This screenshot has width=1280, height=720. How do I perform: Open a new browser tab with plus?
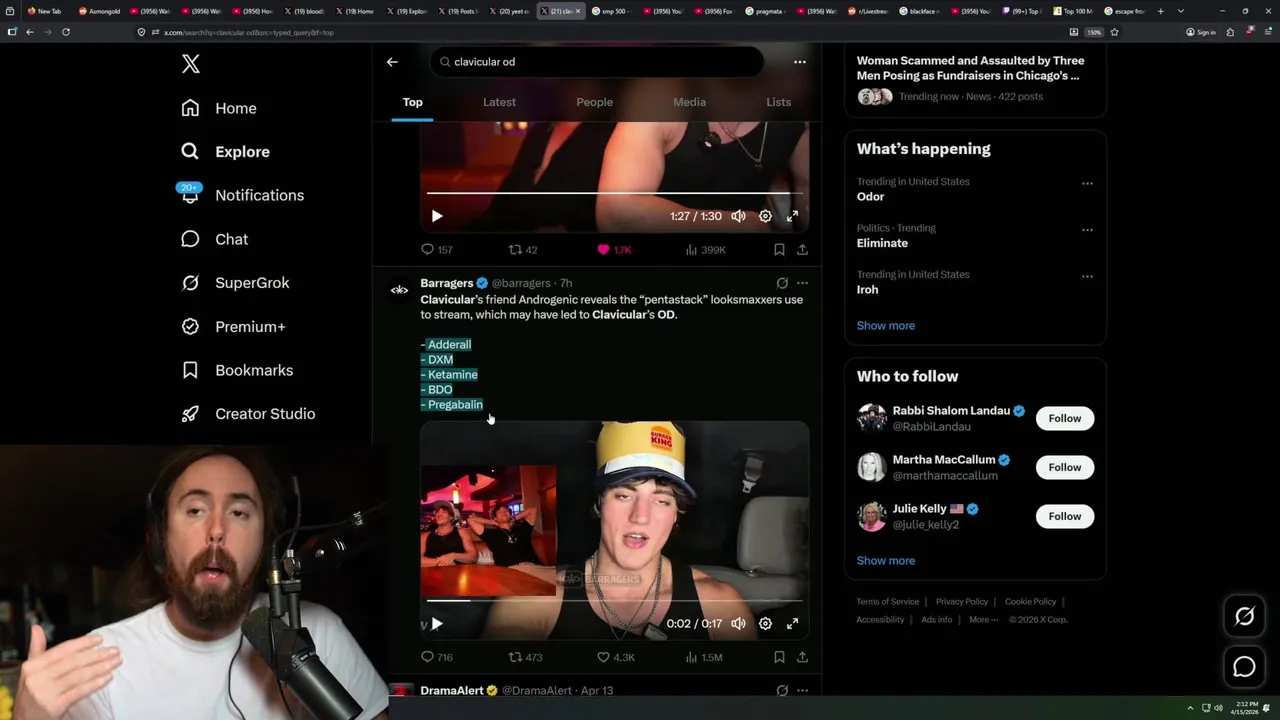[1160, 11]
